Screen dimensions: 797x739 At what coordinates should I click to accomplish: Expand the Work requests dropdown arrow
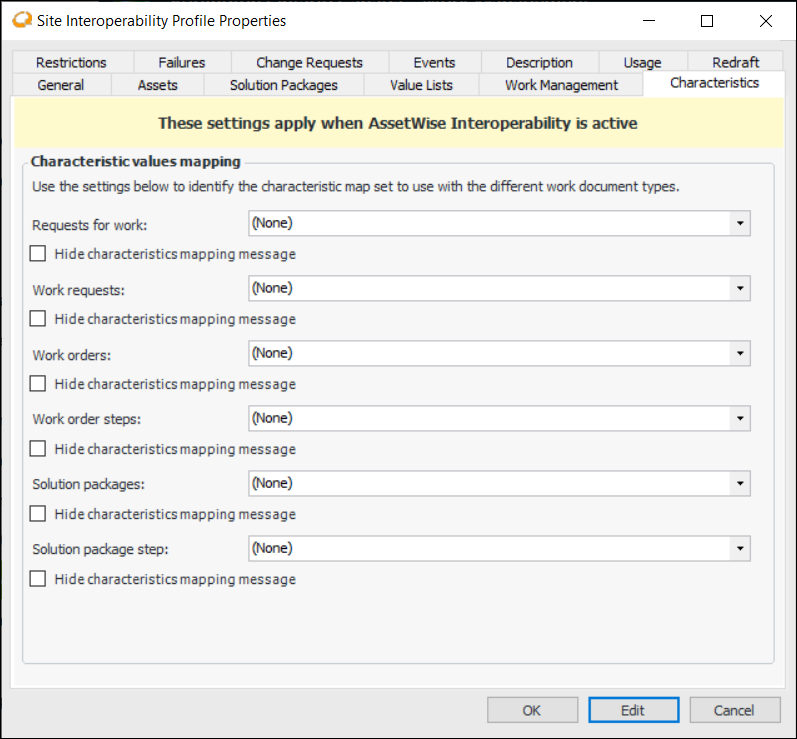739,288
